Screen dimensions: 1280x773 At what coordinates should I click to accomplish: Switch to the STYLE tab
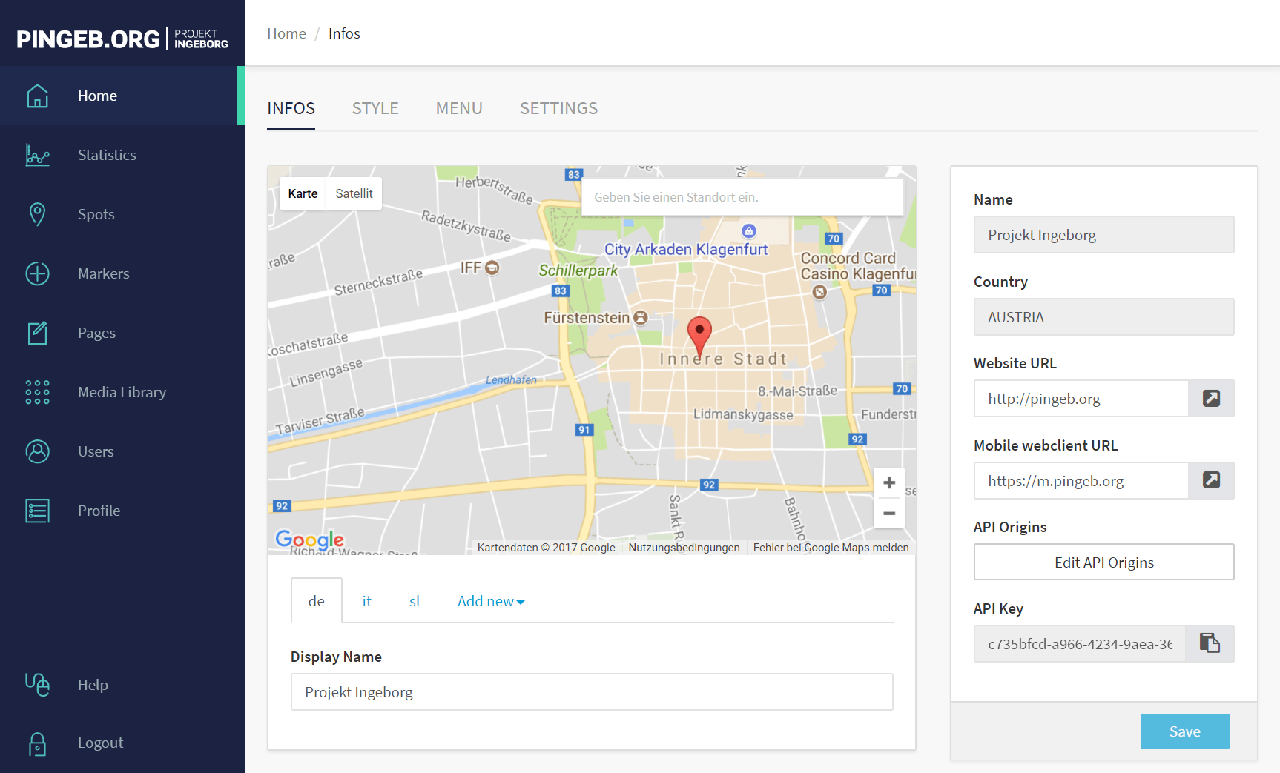tap(375, 108)
